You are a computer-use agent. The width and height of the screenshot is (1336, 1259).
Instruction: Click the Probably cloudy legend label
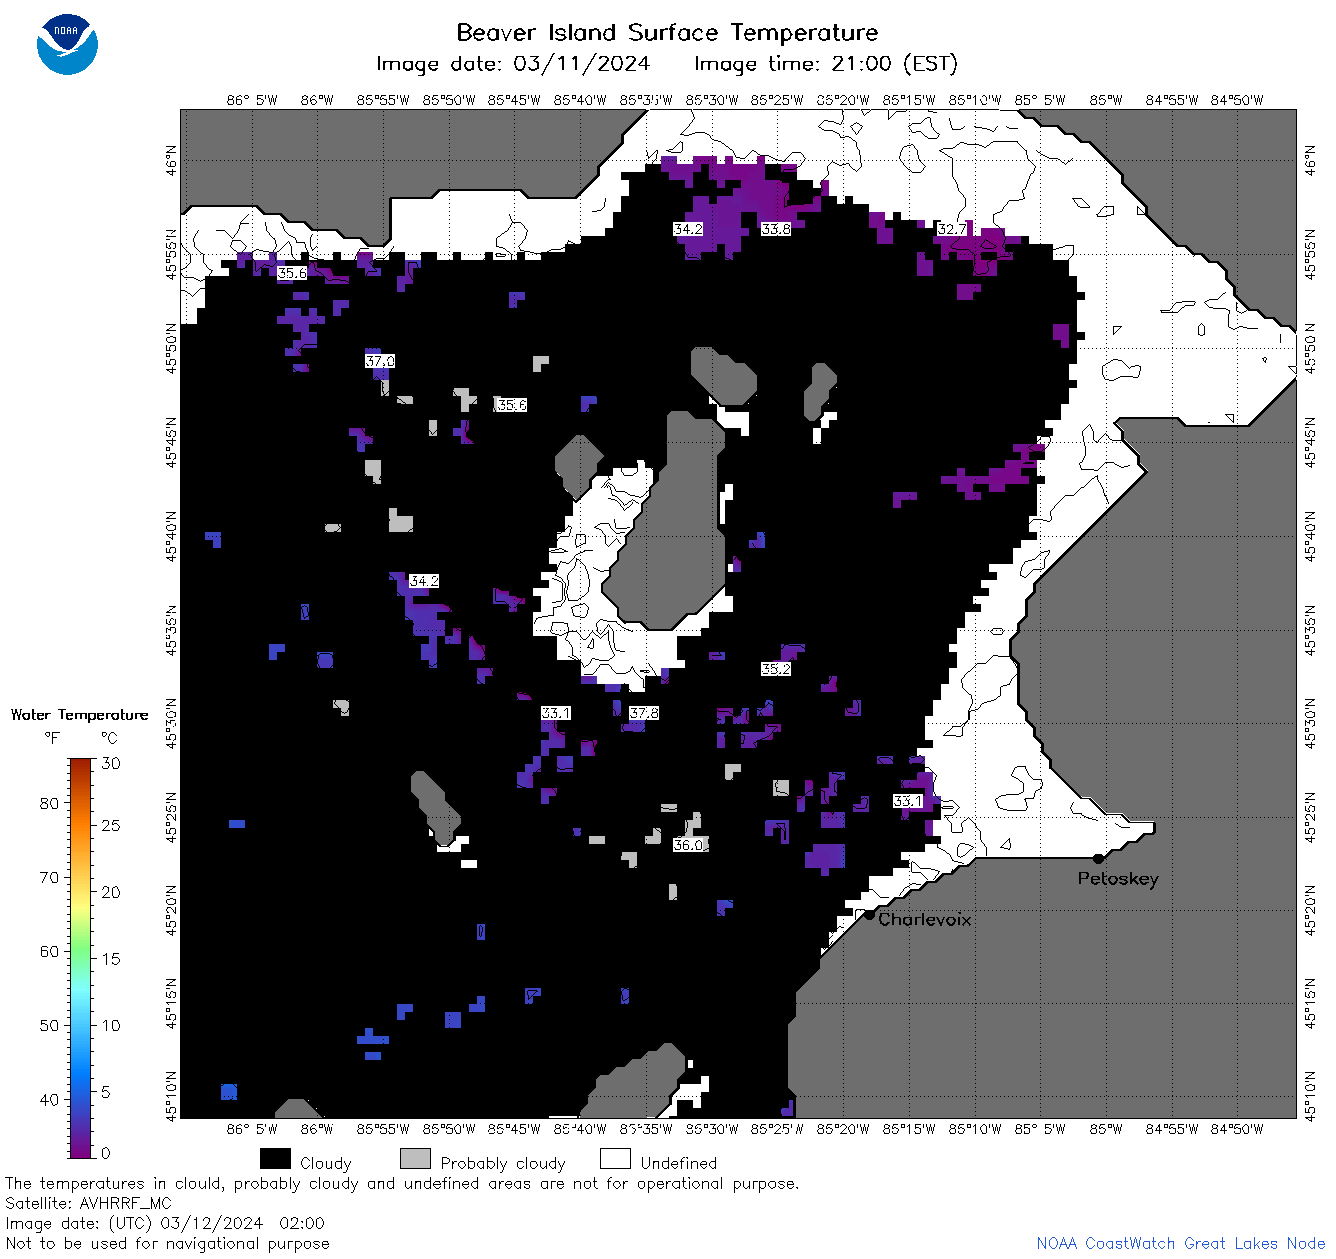pos(503,1163)
